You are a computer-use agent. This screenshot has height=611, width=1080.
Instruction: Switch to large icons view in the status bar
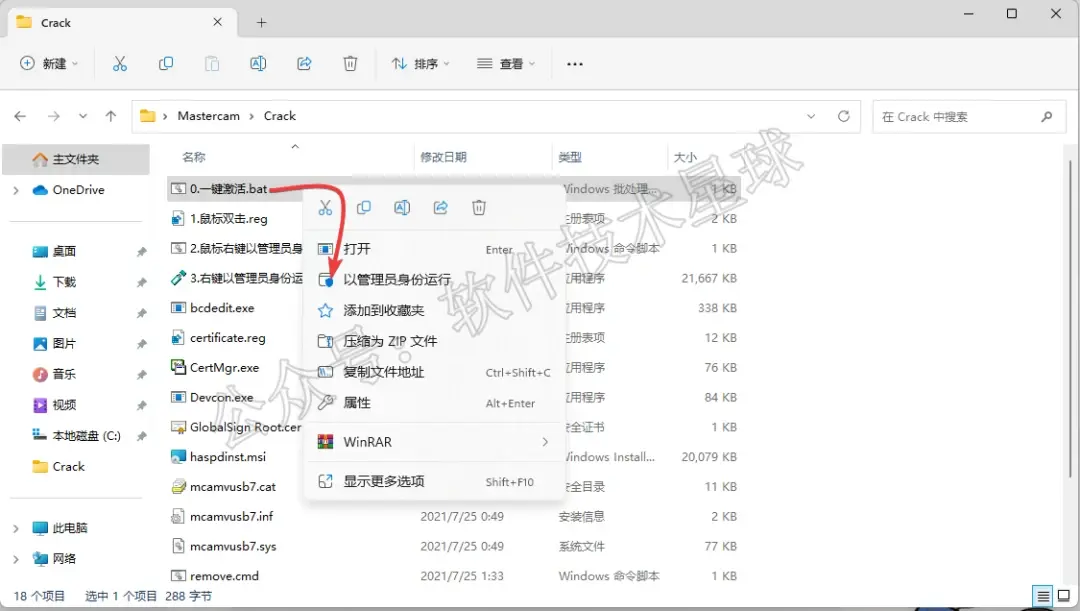(x=1064, y=596)
